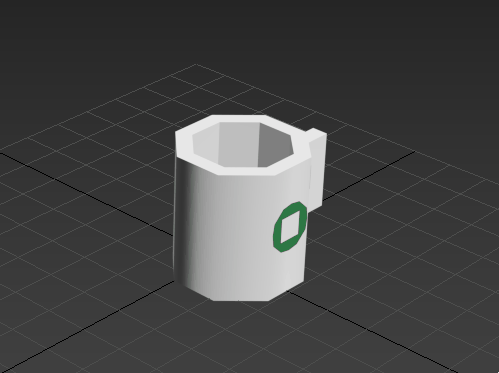
Task: Click inside the mug's hollow interior
Action: (243, 144)
